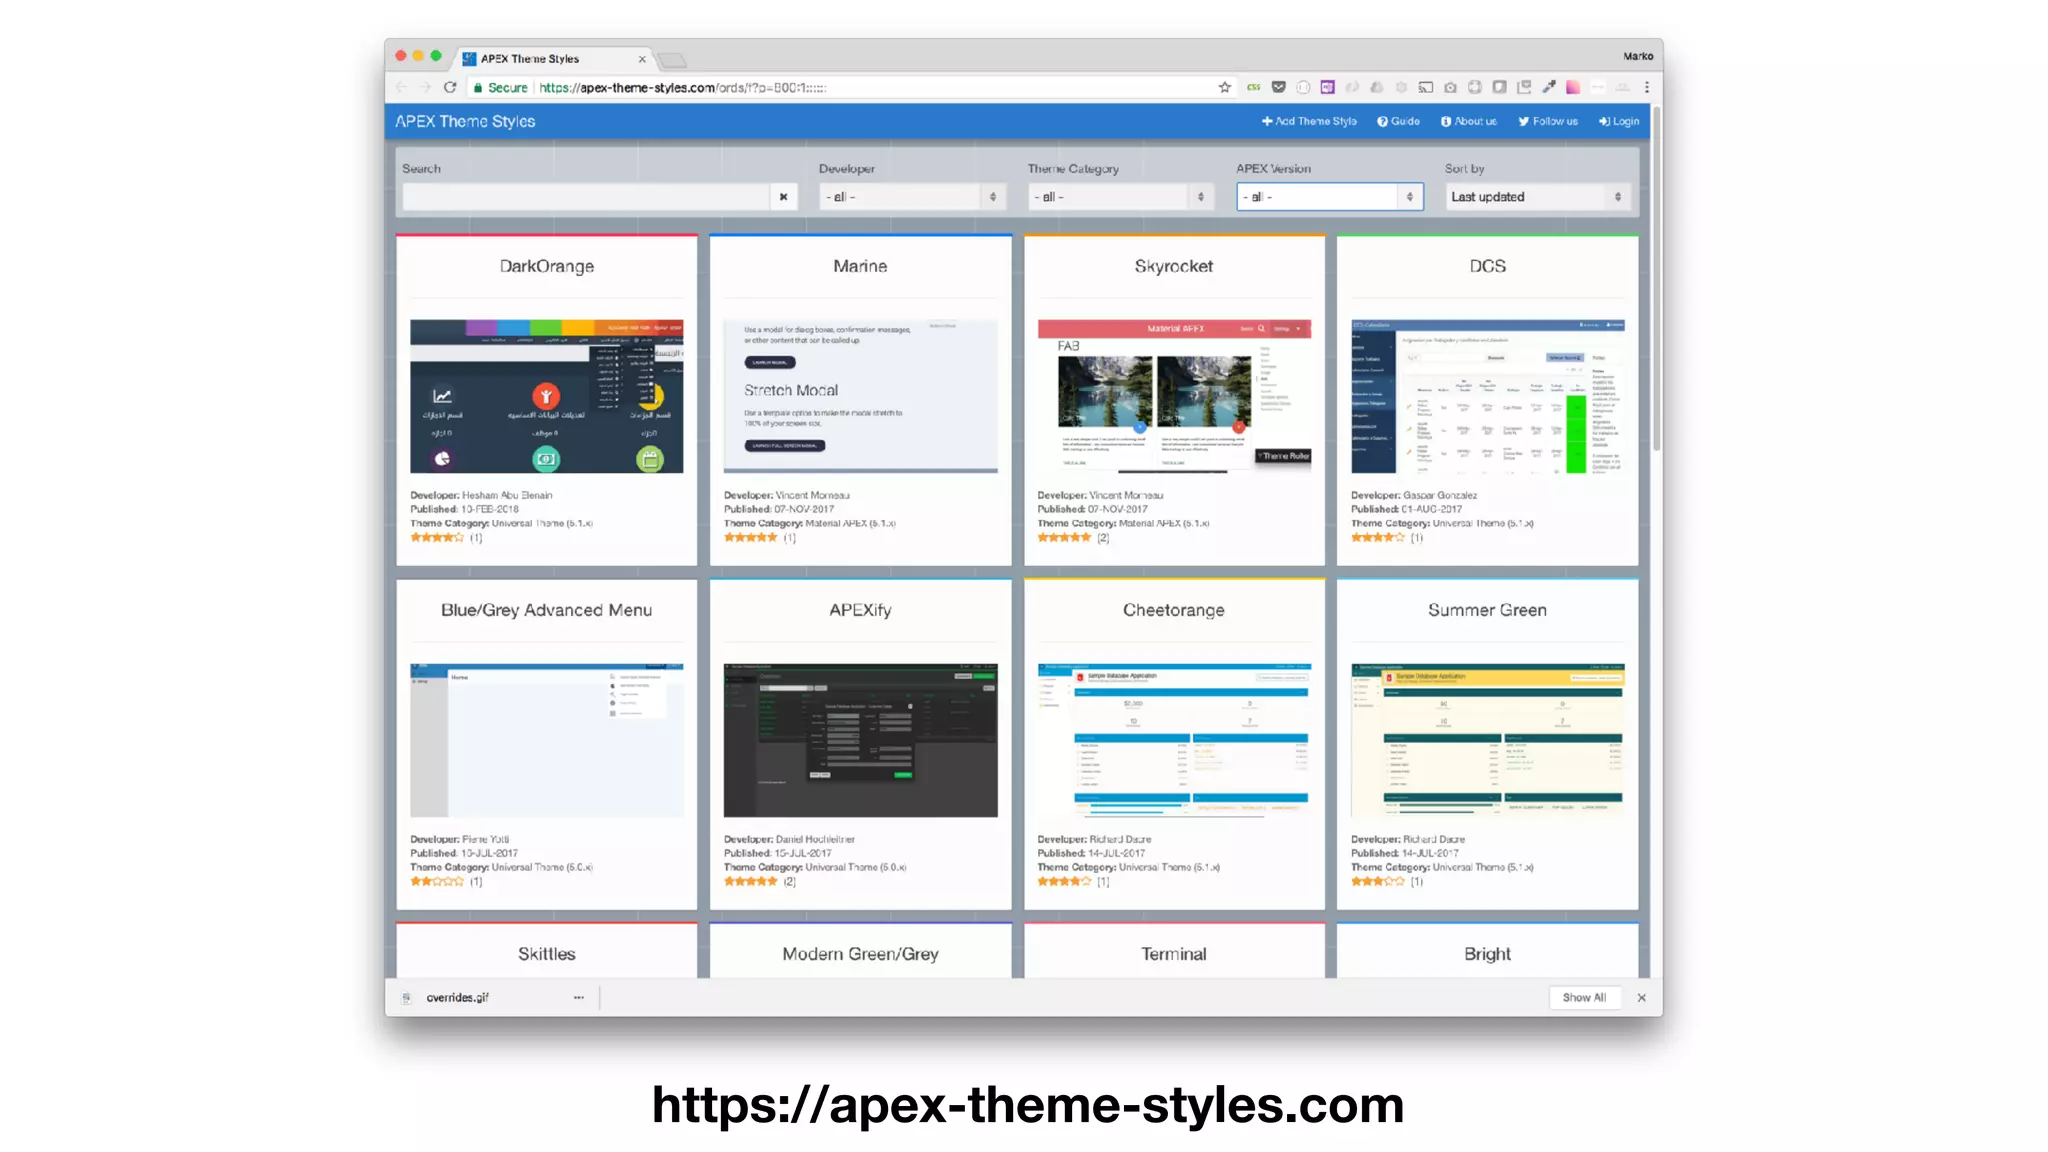Click Add Theme Style link

(x=1309, y=122)
